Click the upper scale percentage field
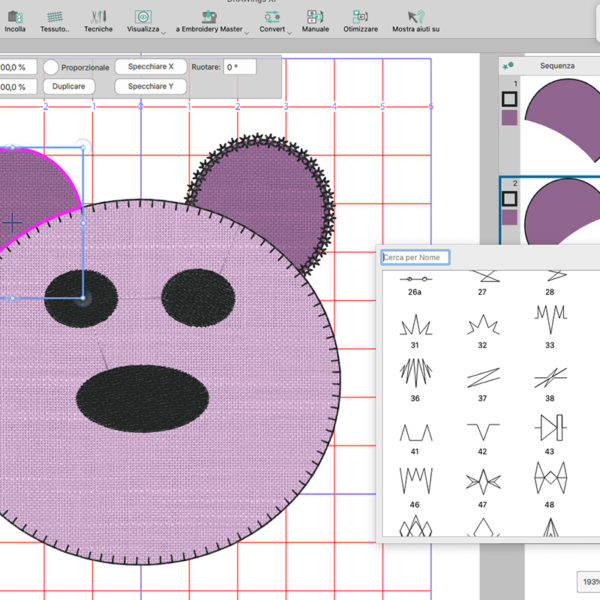The image size is (600, 600). 18,67
